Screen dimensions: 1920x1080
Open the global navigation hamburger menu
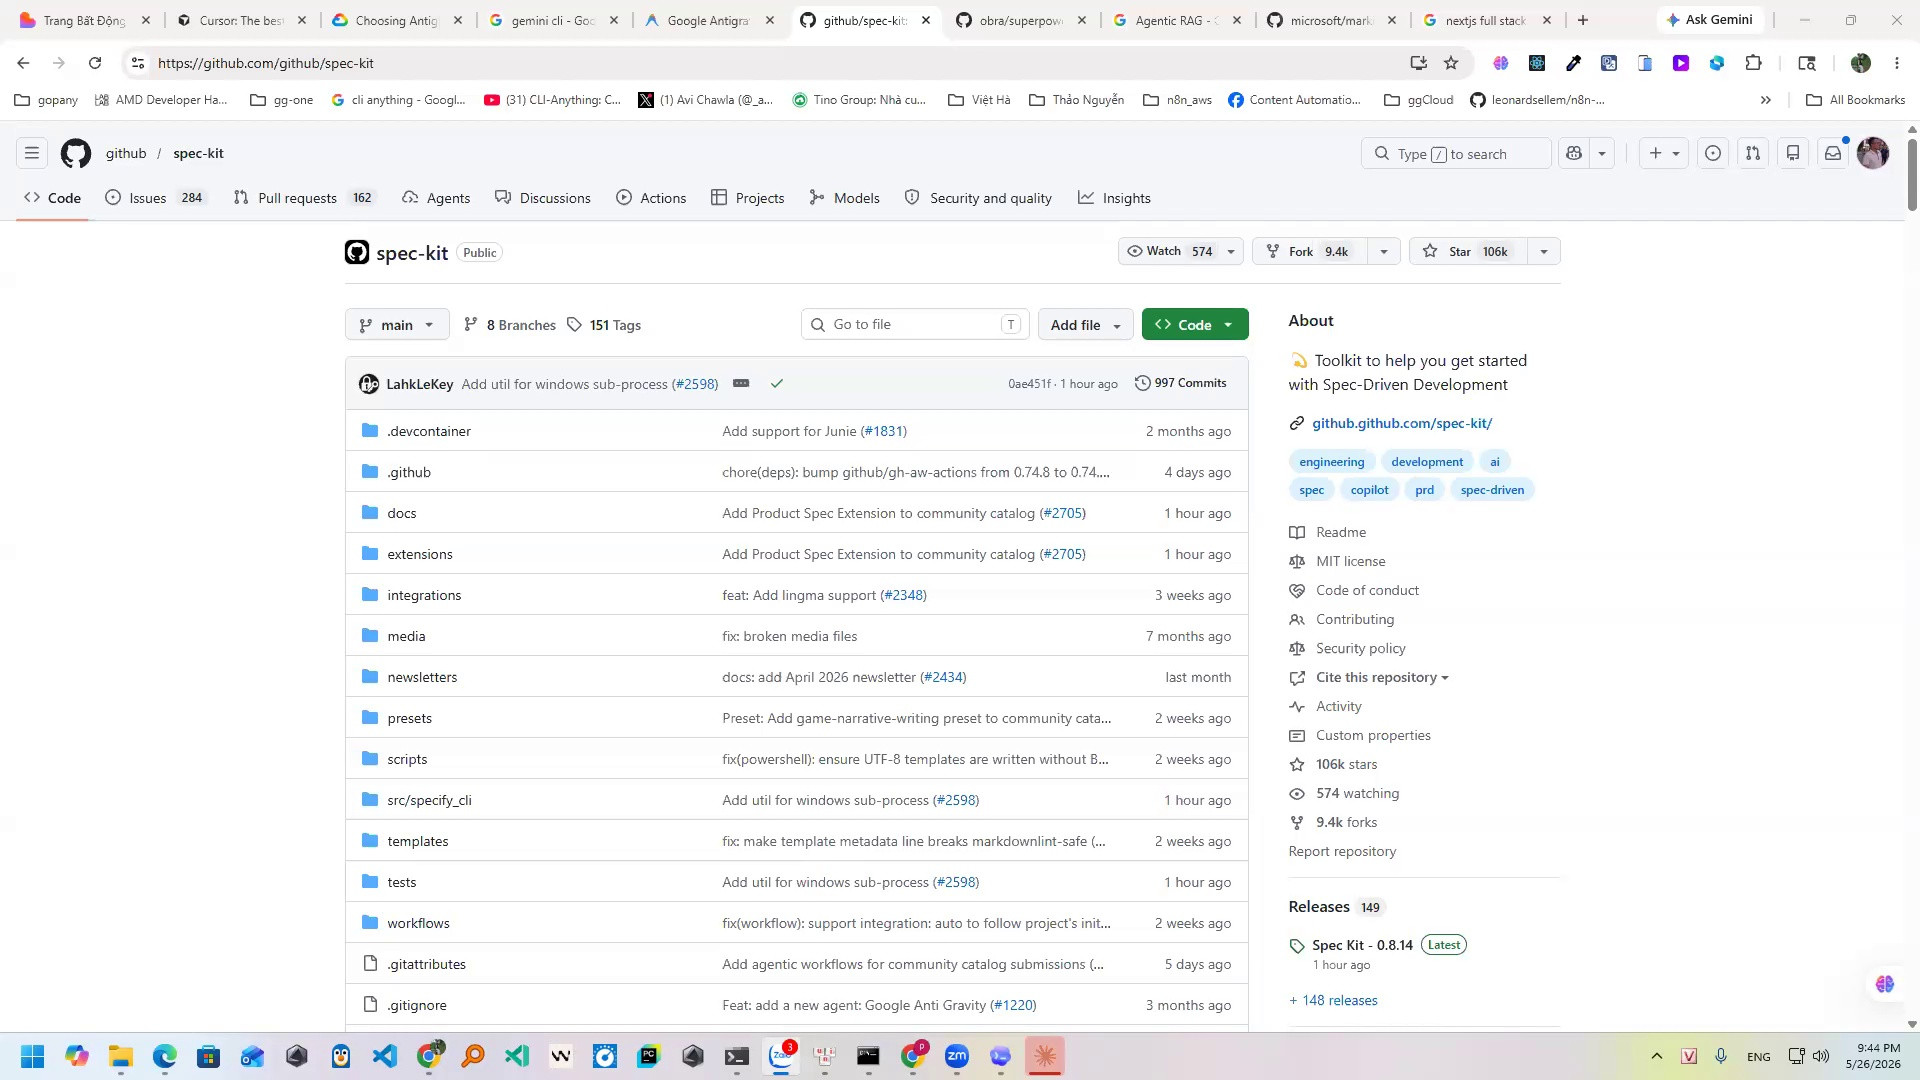click(32, 154)
